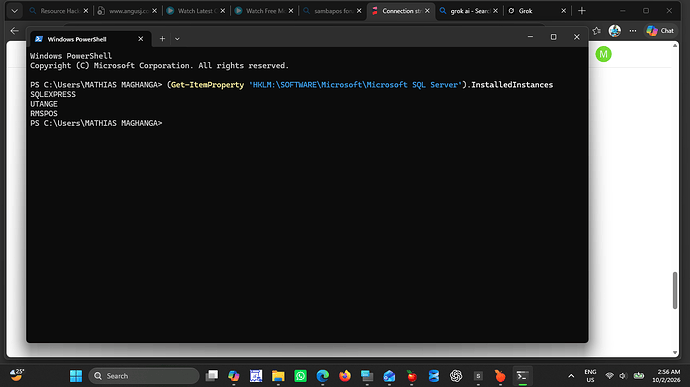
Task: Click the UTANGE output line
Action: tap(44, 104)
